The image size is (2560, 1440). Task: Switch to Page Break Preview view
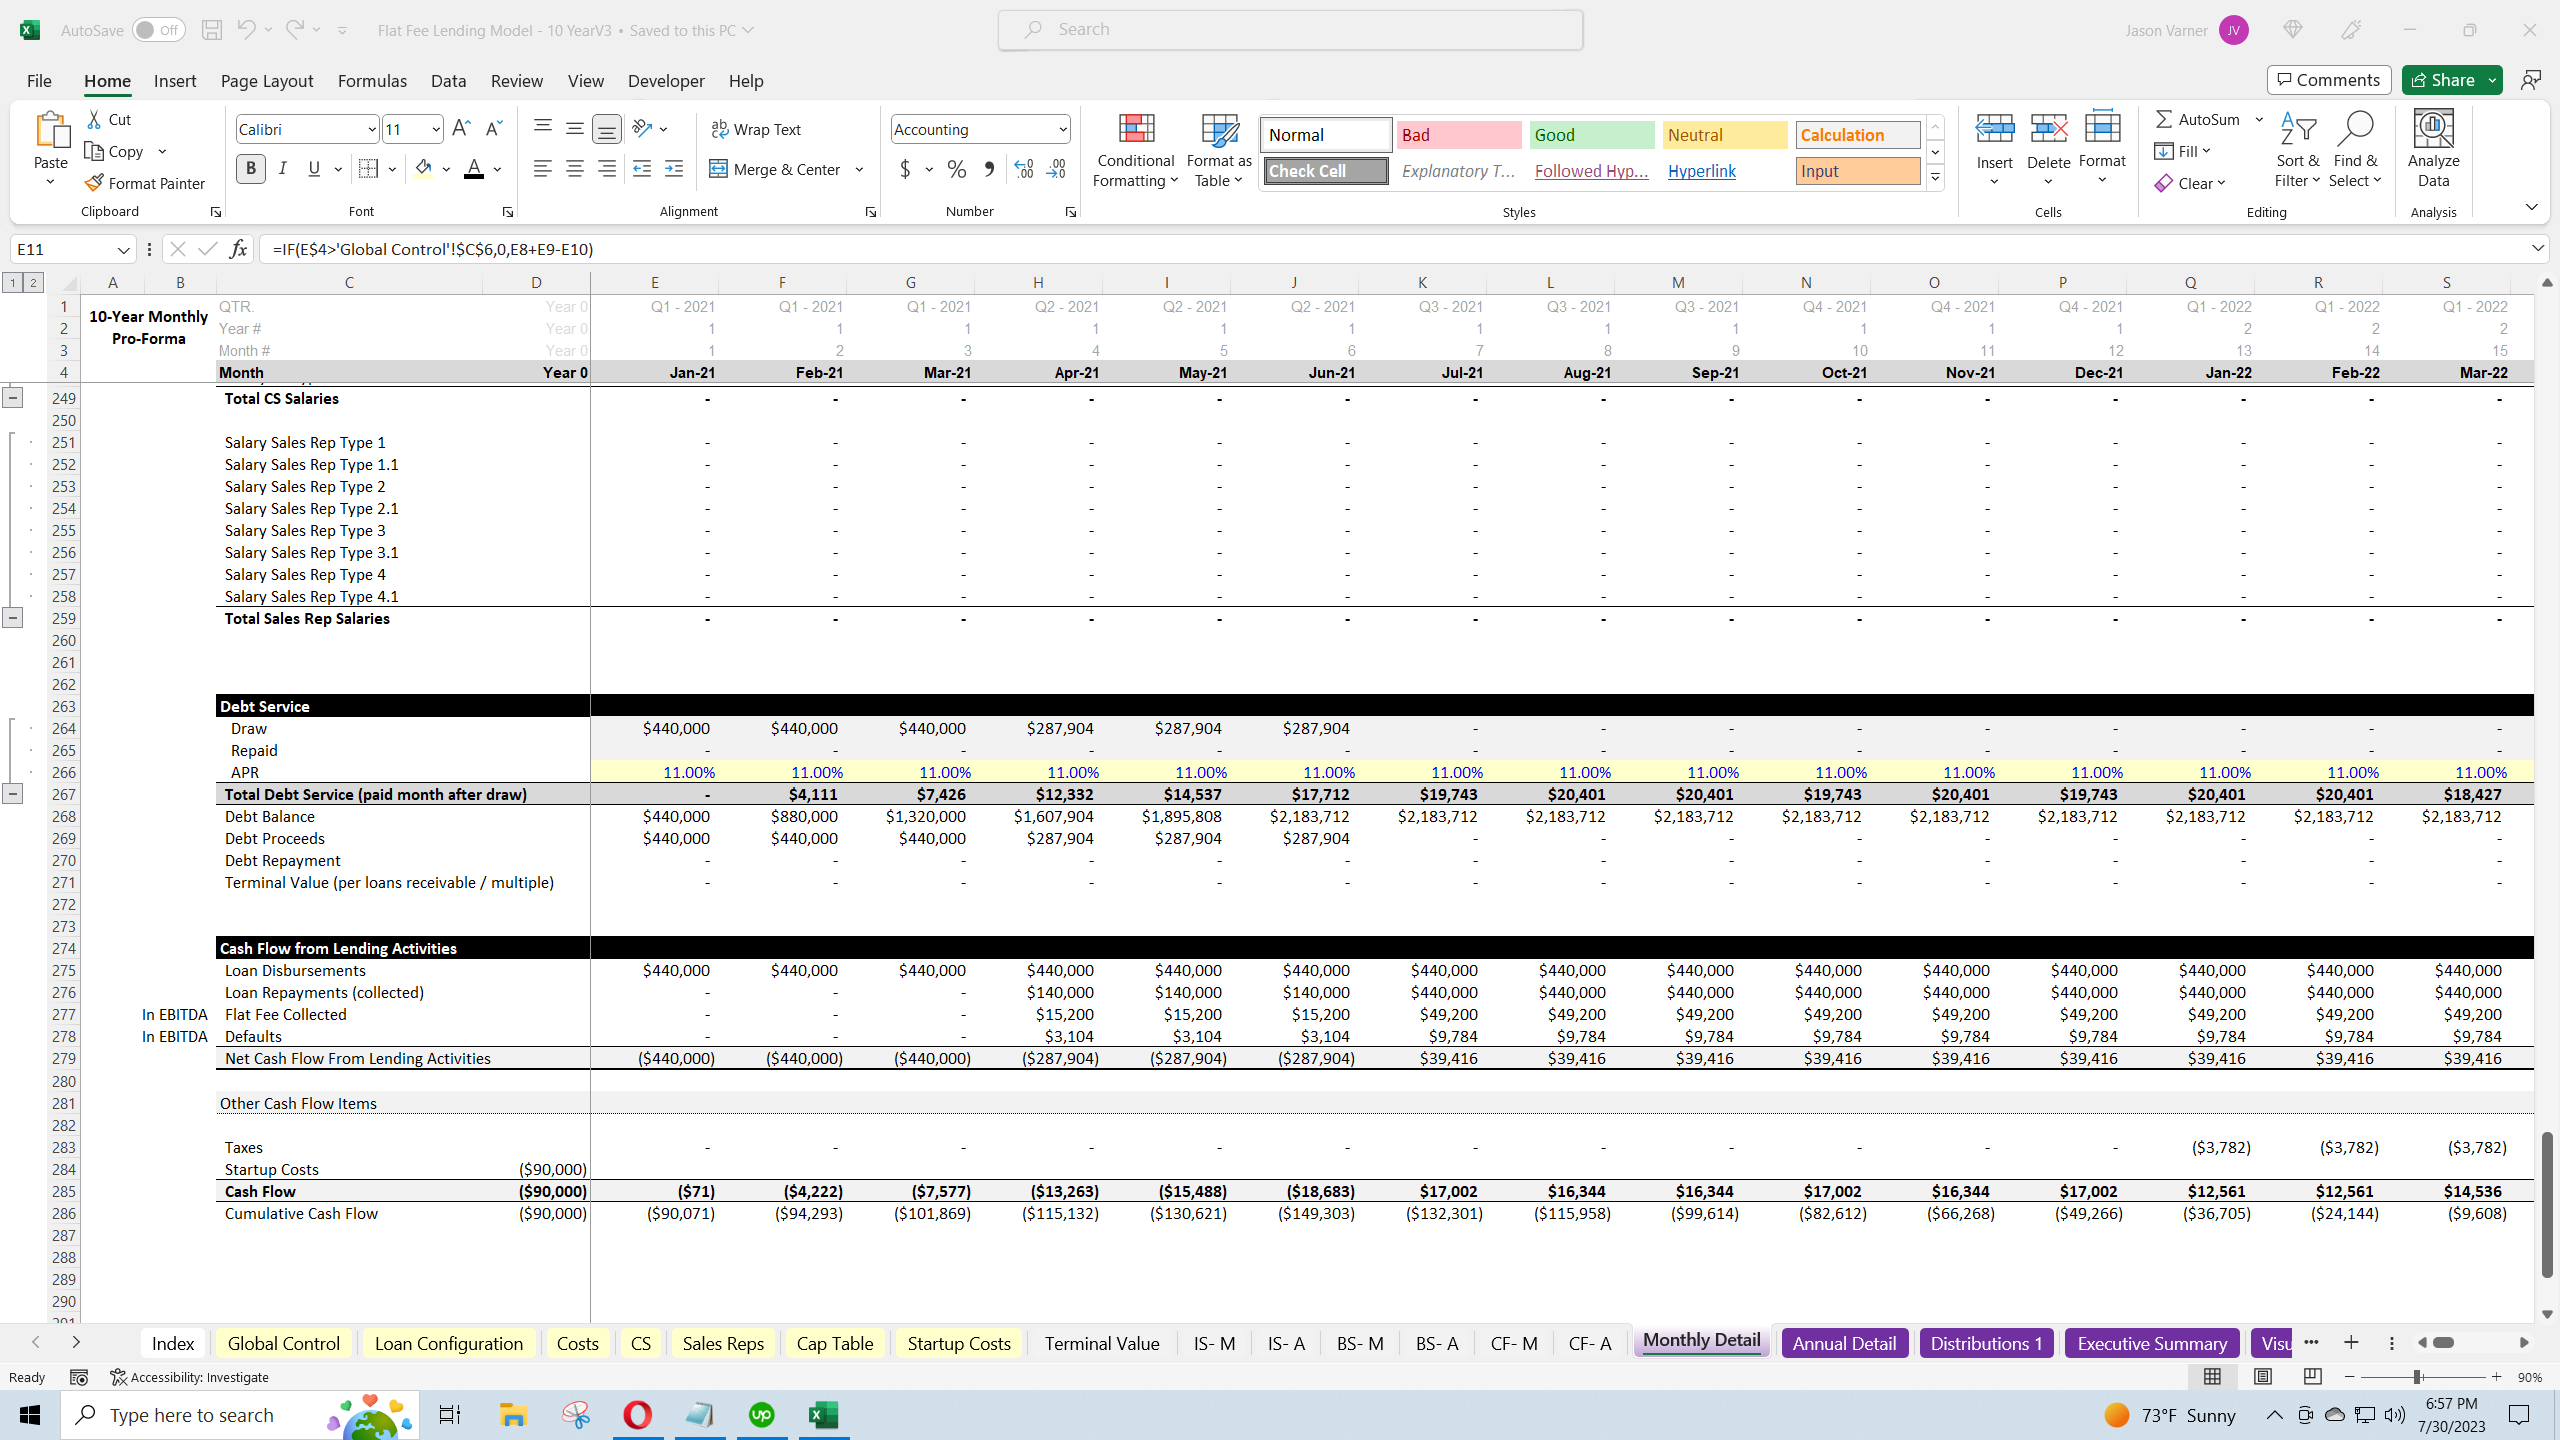pos(2312,1377)
